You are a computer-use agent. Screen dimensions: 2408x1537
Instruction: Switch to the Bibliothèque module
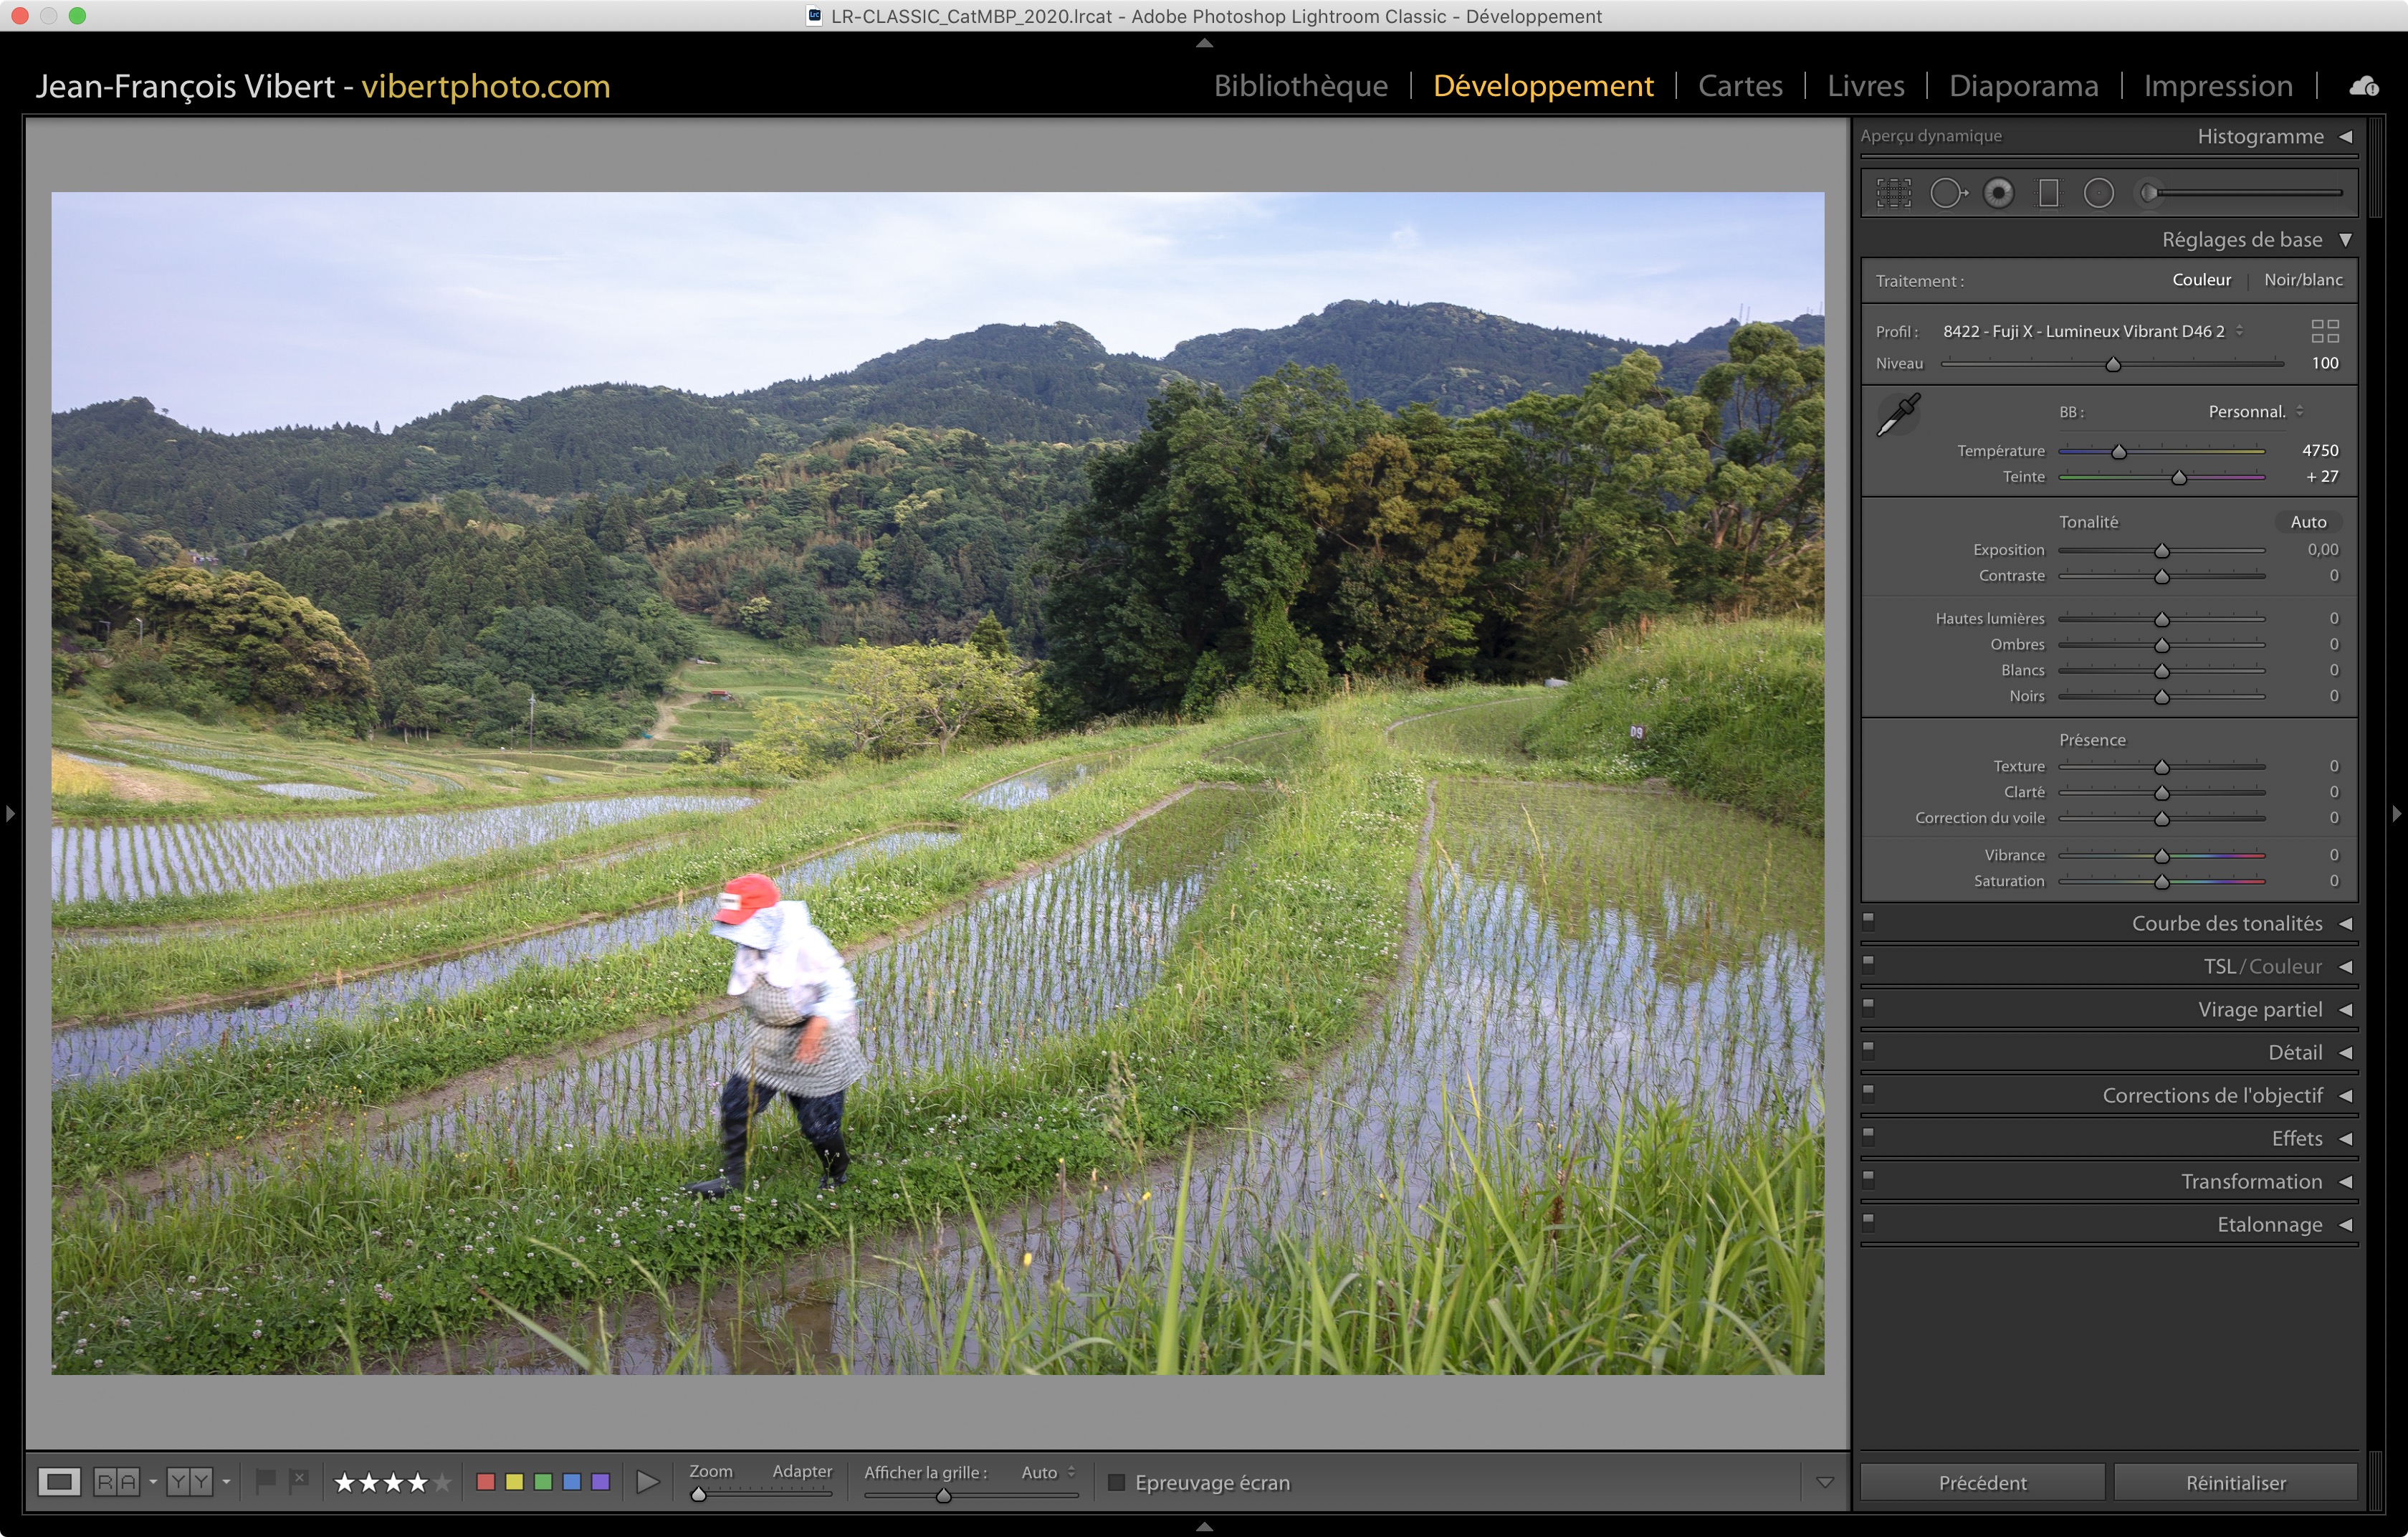coord(1300,86)
